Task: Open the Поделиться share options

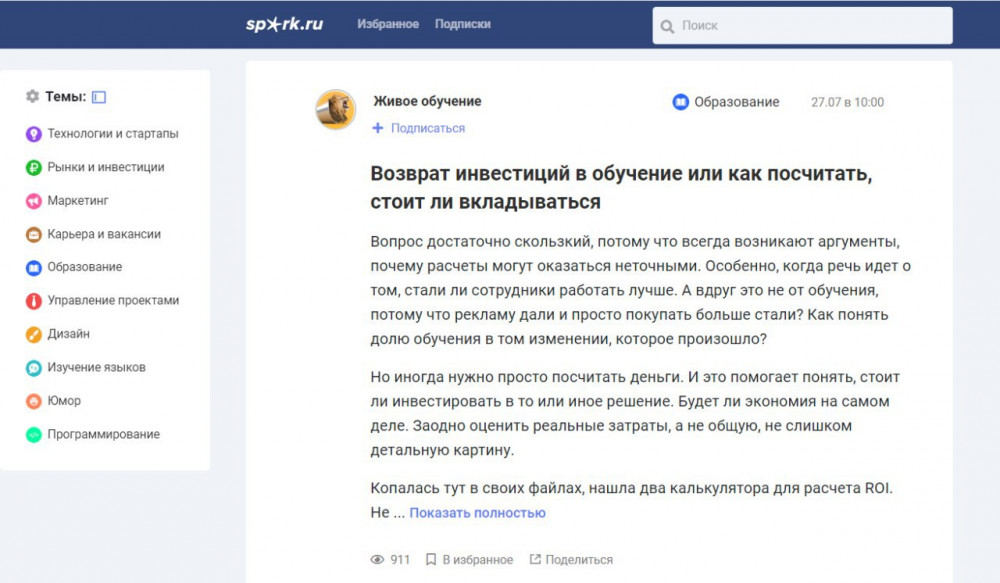Action: (571, 560)
